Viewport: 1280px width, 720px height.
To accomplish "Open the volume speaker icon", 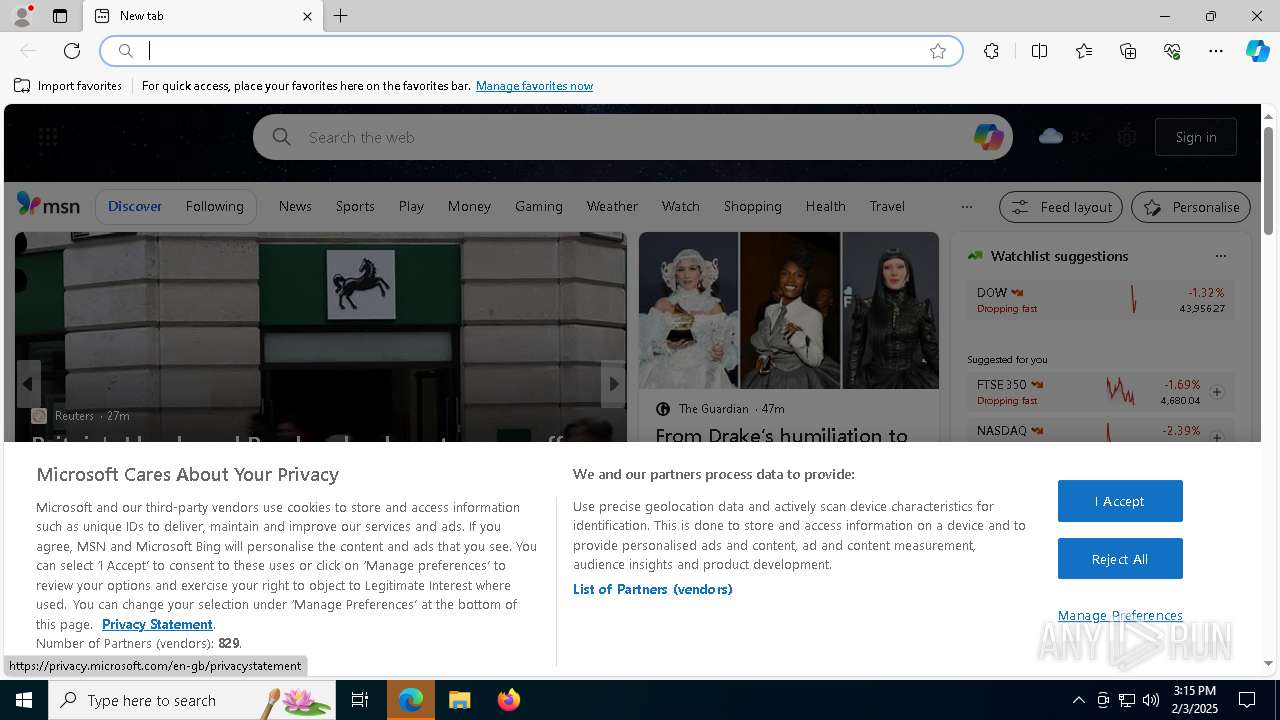I will tap(1151, 700).
